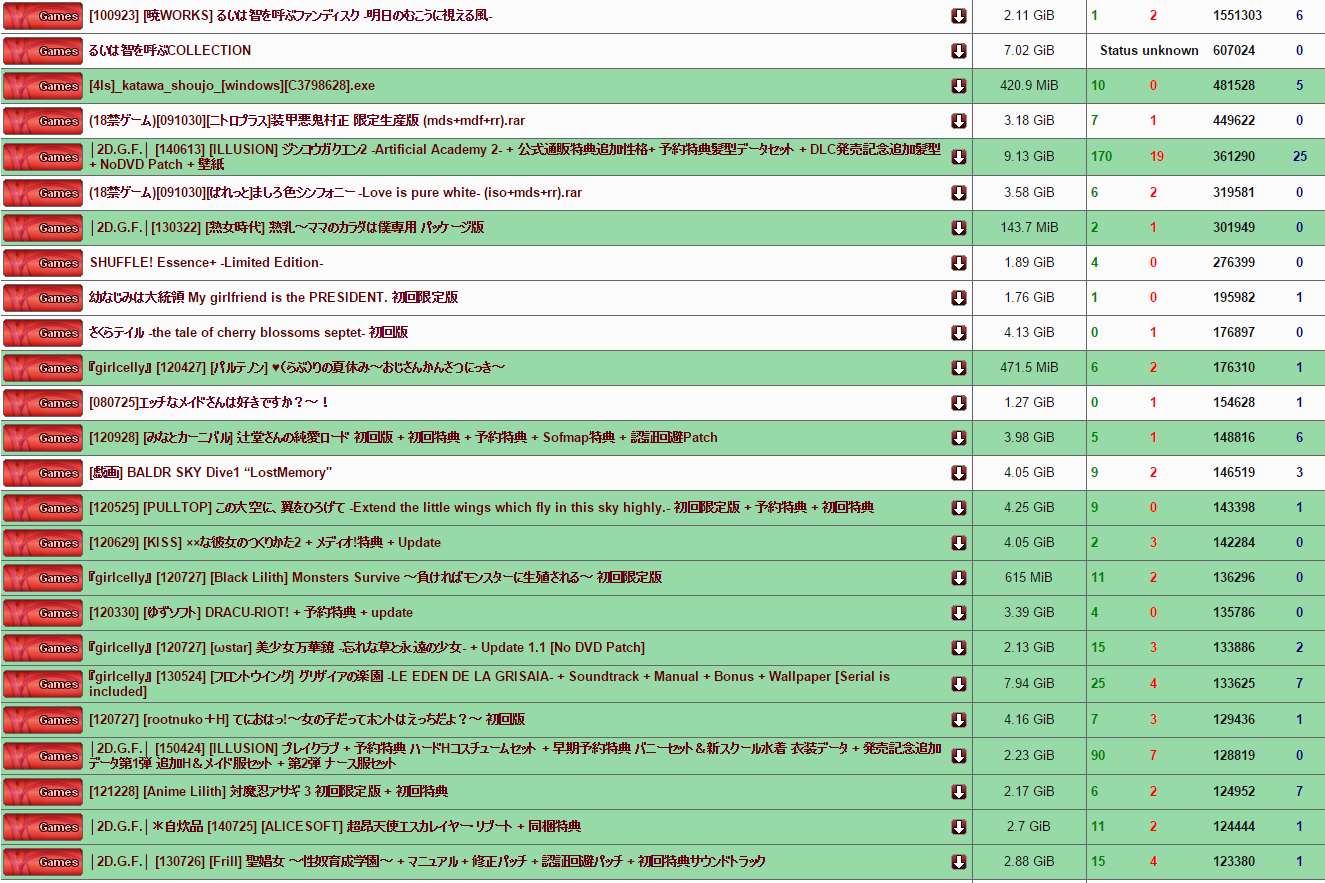Click download arrow on the 7.02 GiB COLLECTION row

(x=959, y=51)
